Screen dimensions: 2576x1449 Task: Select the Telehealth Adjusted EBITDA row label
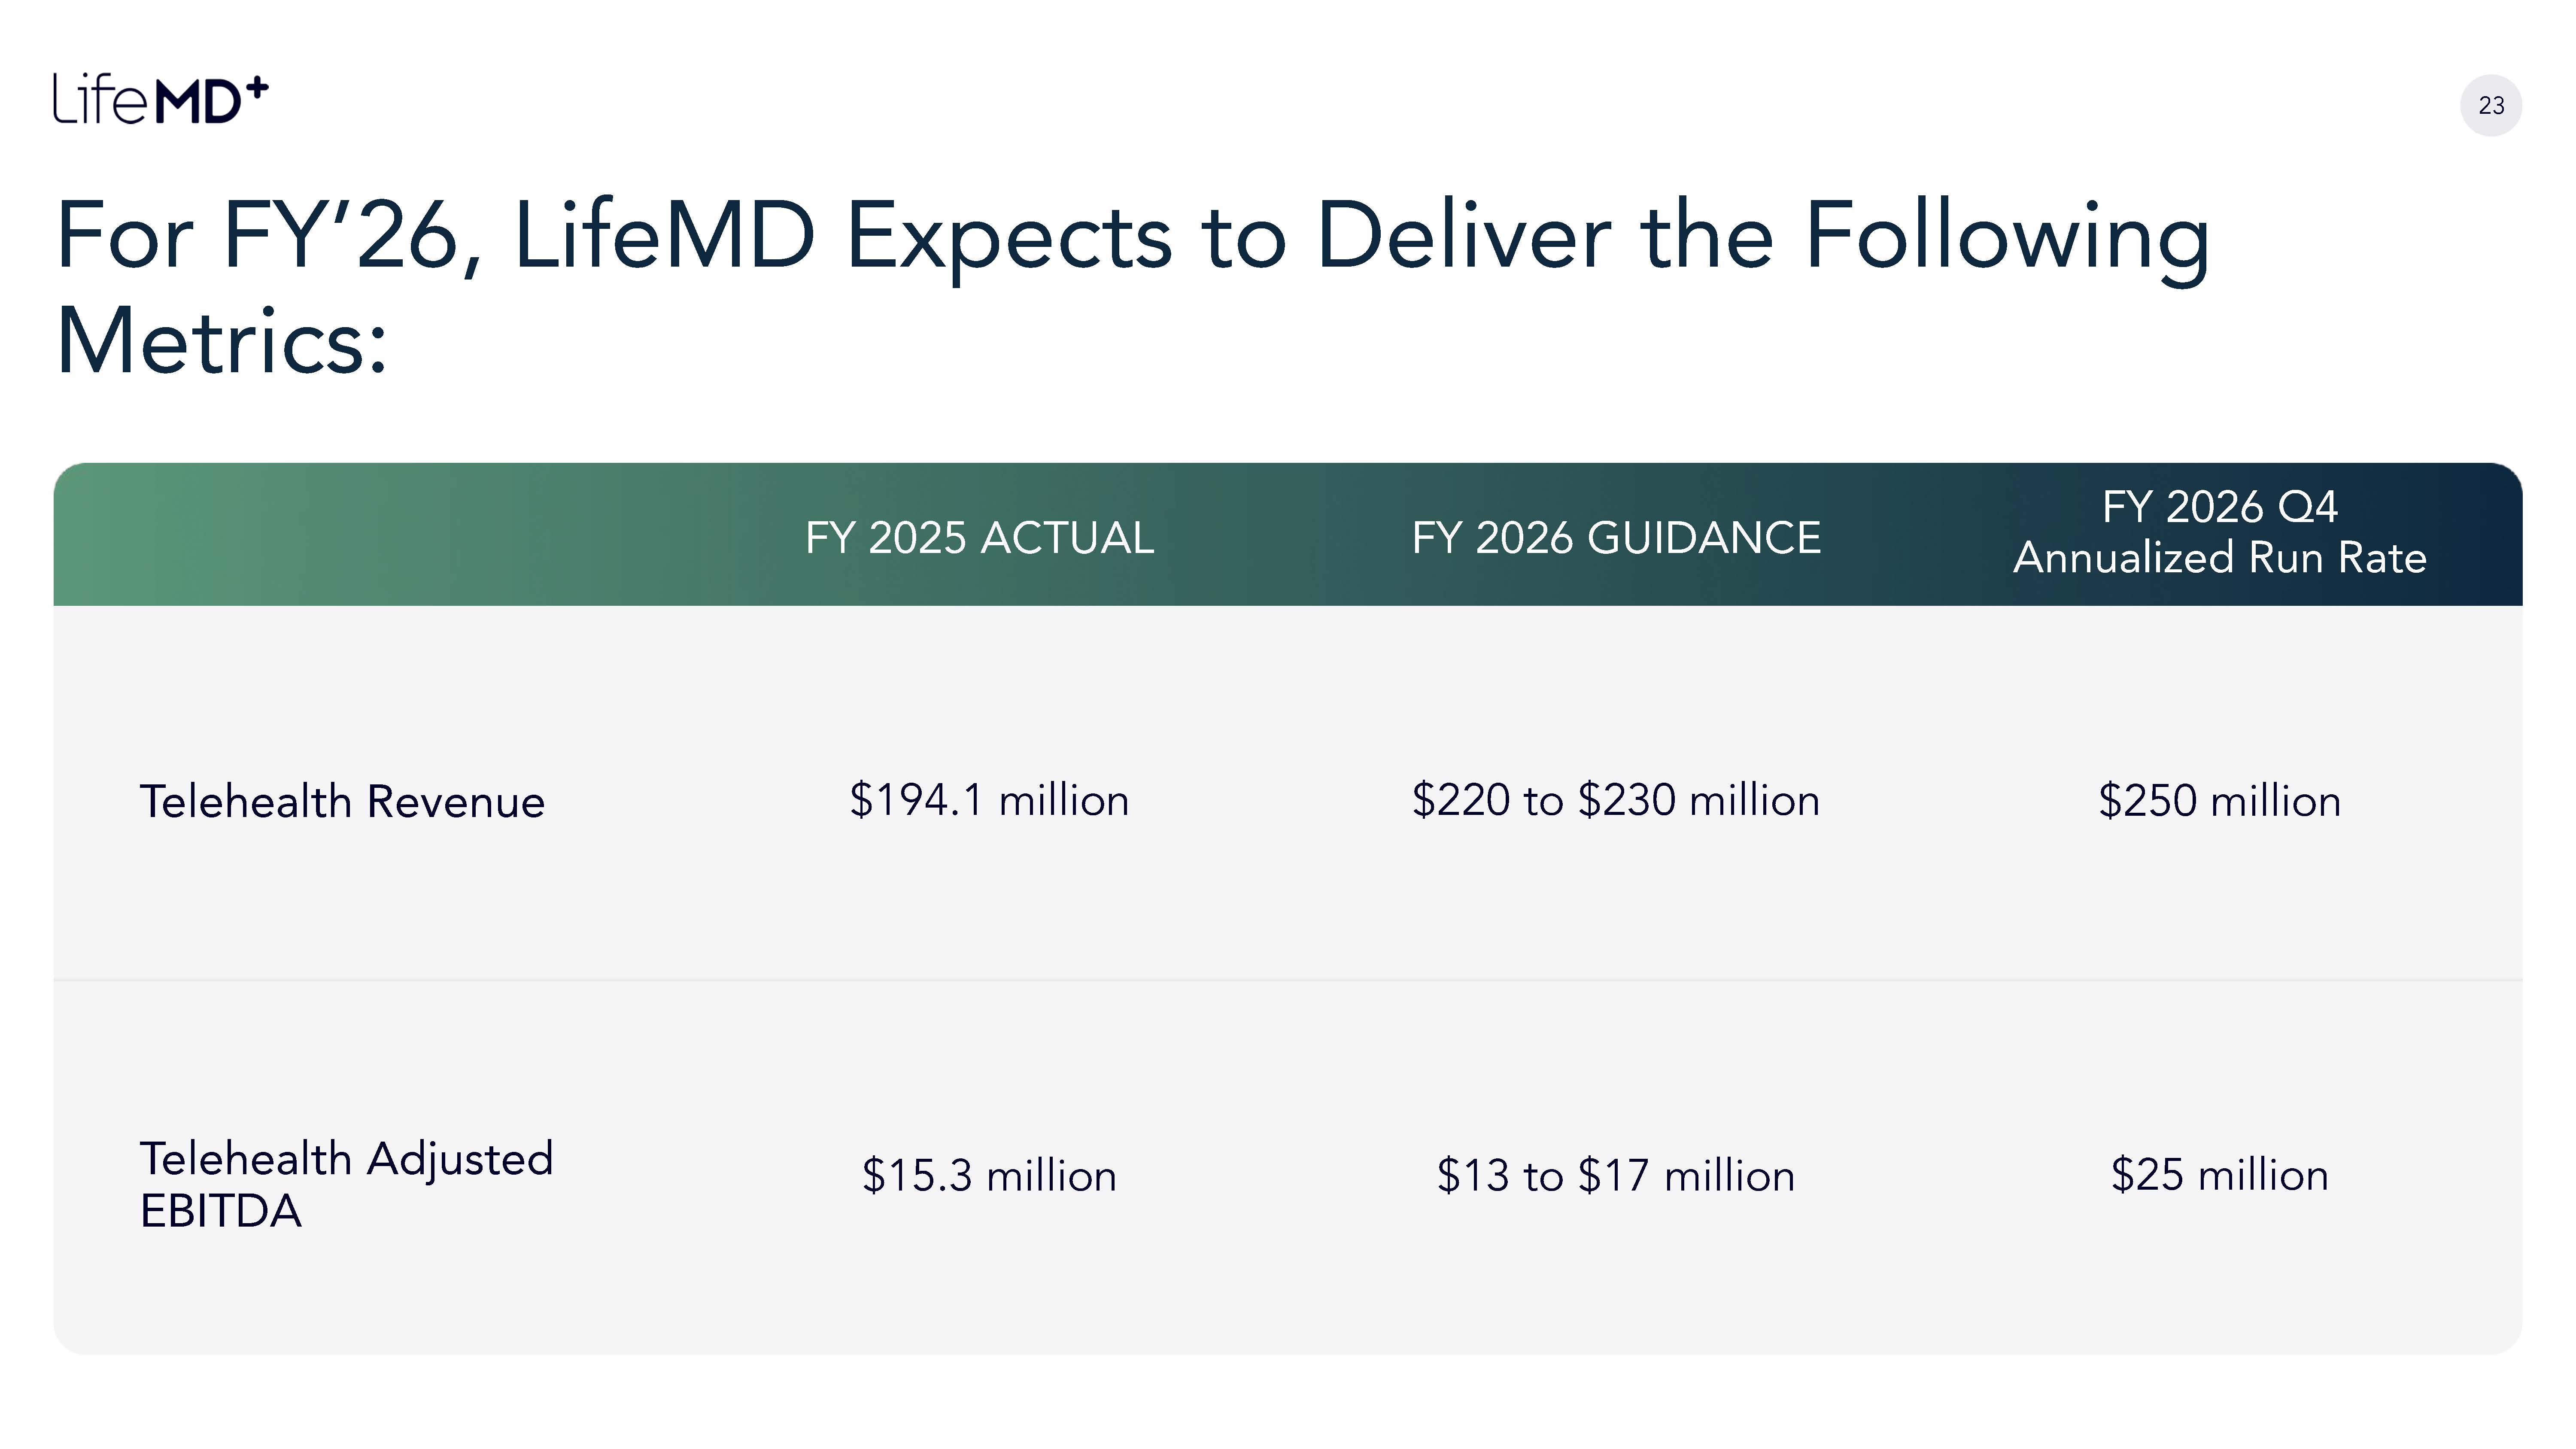coord(346,1184)
